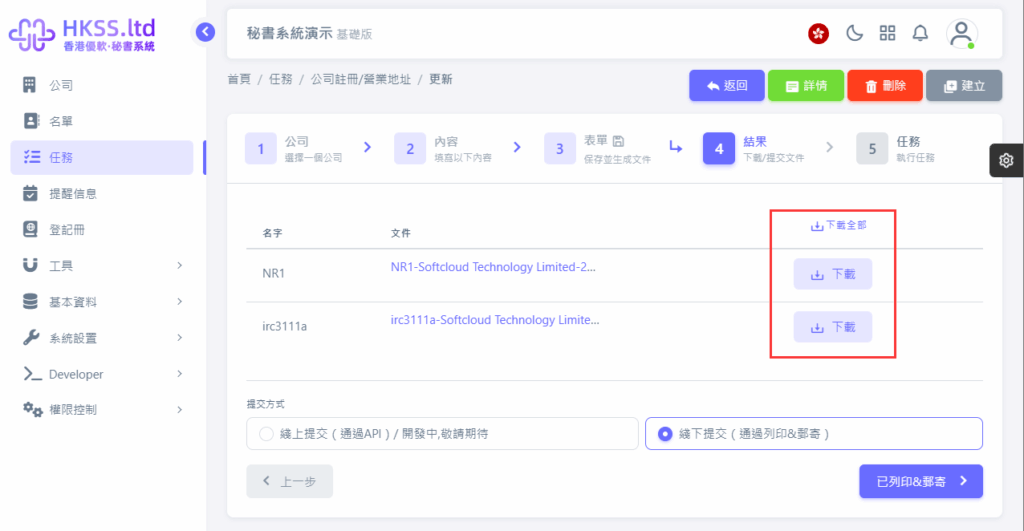Go to step 1 公司 tab

coord(294,149)
